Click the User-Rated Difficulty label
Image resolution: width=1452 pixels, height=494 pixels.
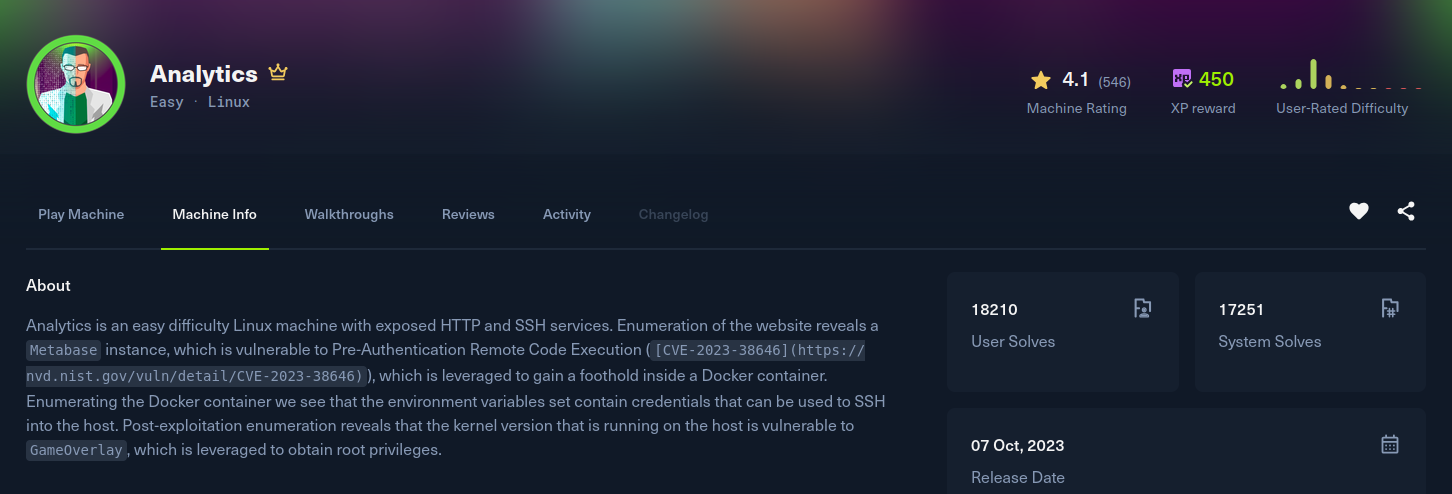1342,108
